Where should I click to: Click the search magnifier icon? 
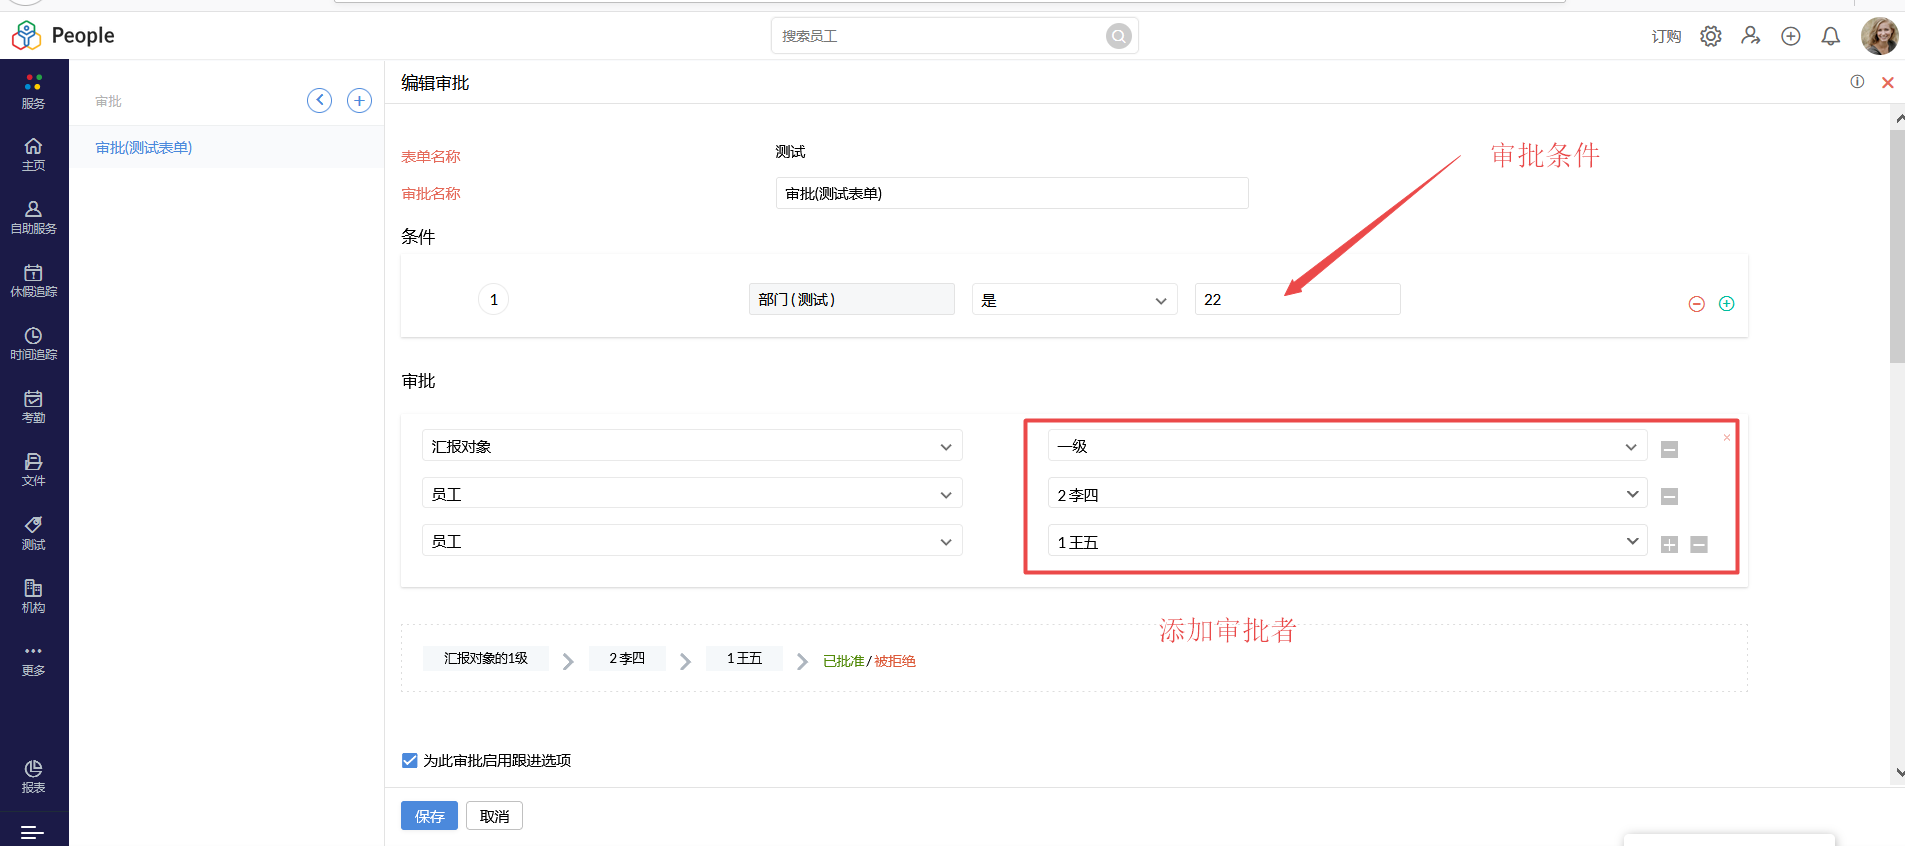[1118, 36]
